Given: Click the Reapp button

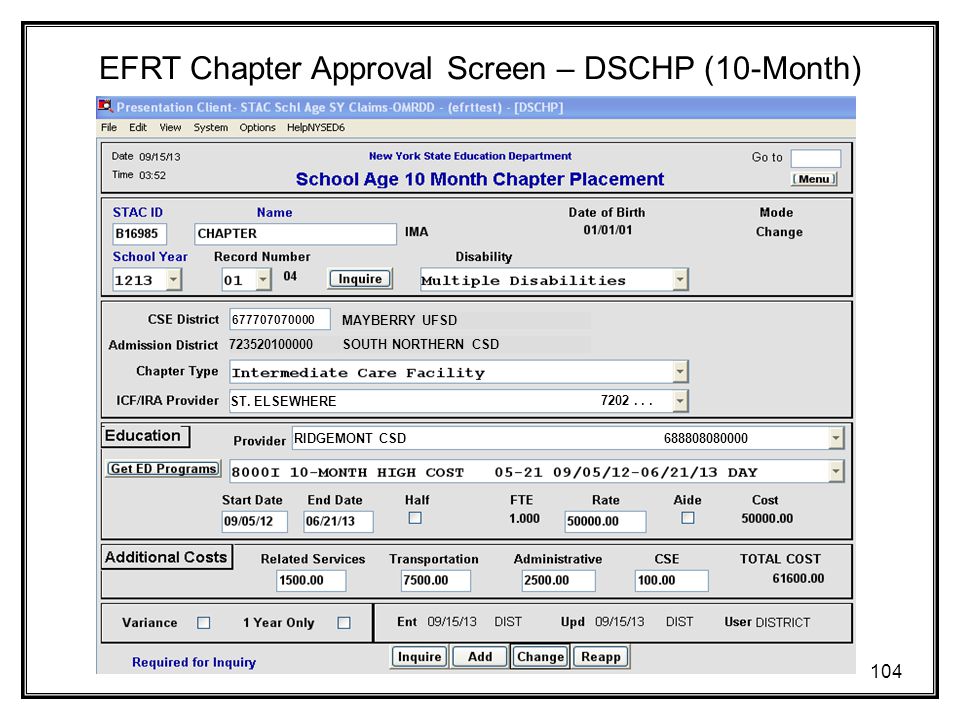Looking at the screenshot, I should click(601, 657).
